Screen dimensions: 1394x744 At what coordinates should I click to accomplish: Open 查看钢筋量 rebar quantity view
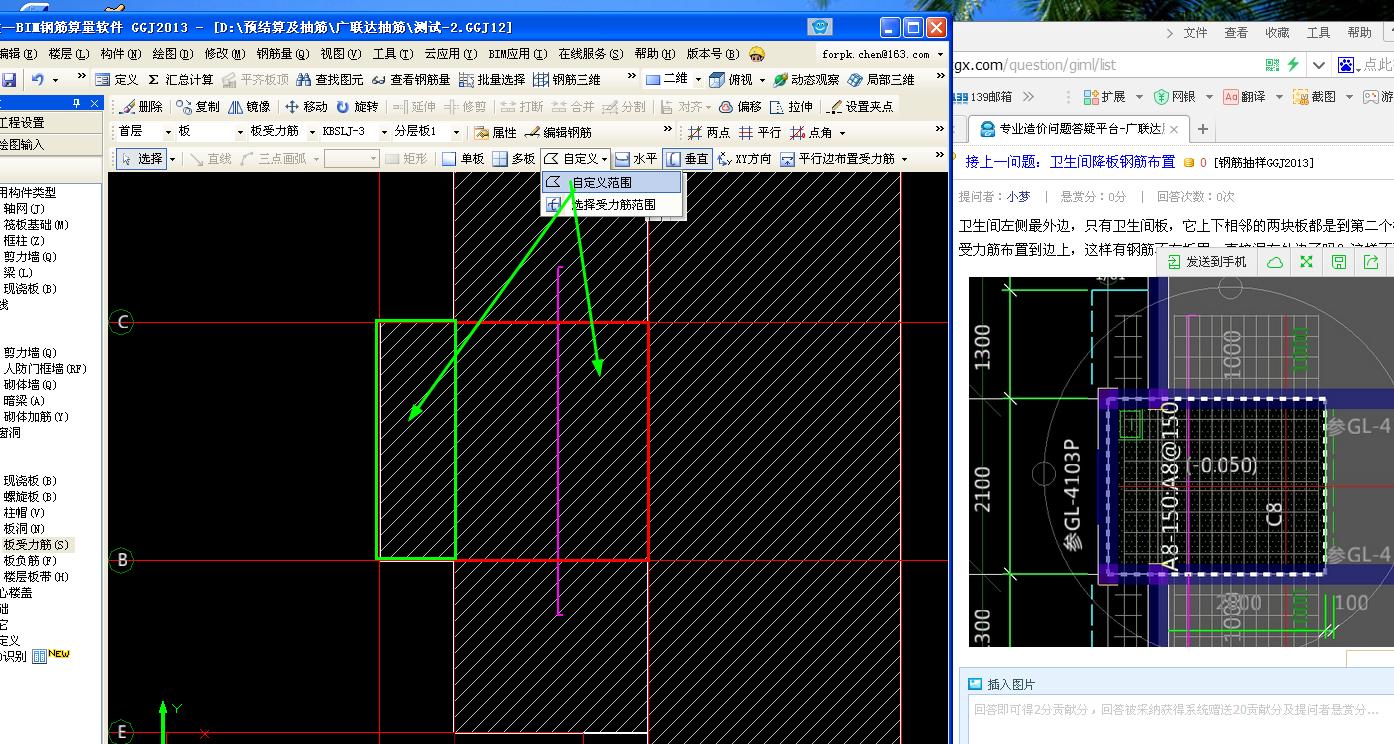(411, 79)
